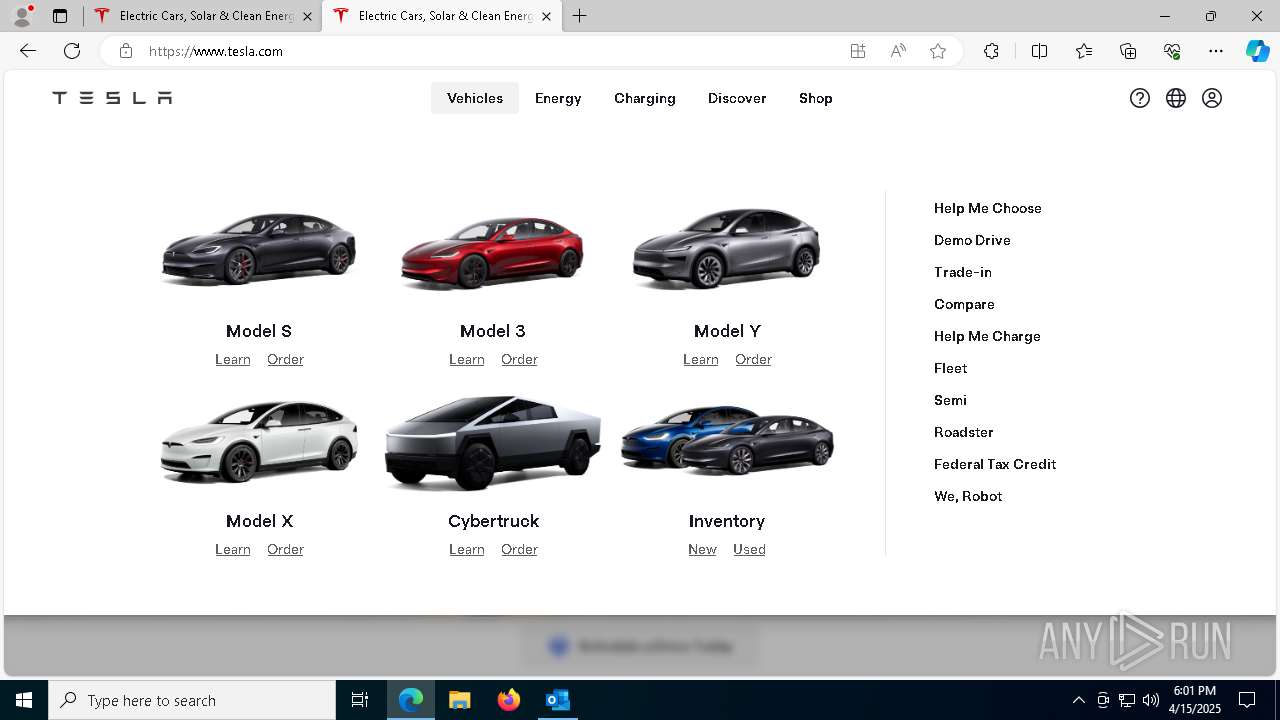Toggle Split screen view
1280x720 pixels.
click(1039, 51)
